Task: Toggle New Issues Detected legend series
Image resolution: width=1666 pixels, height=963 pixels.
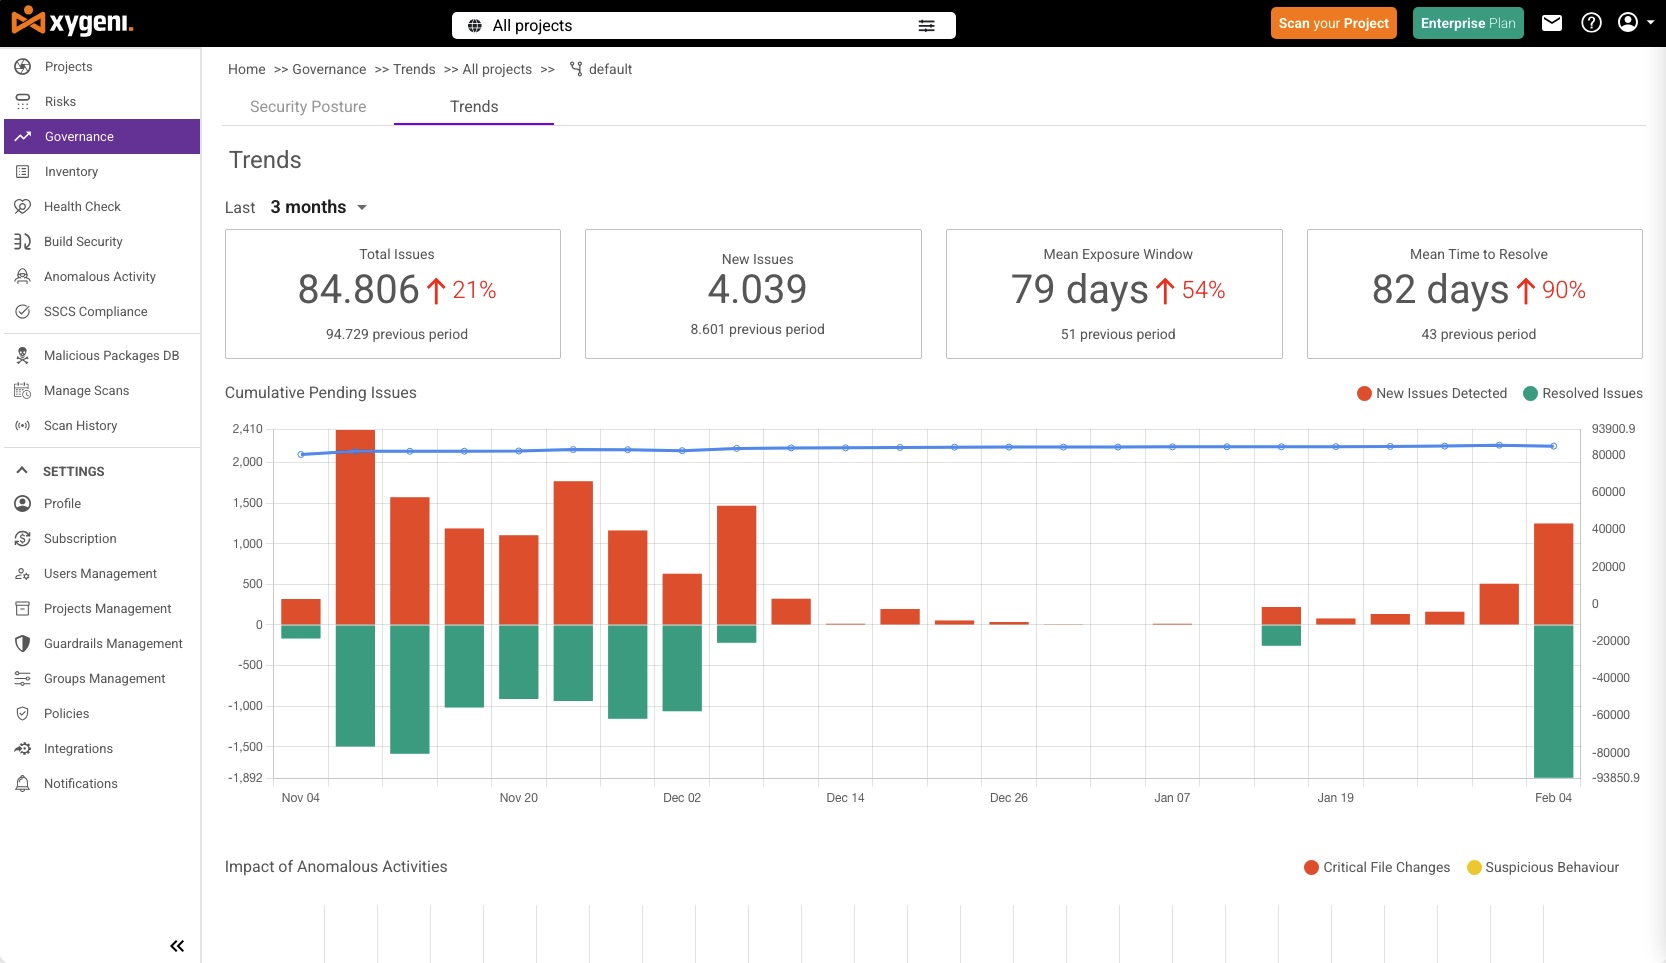Action: [1432, 393]
